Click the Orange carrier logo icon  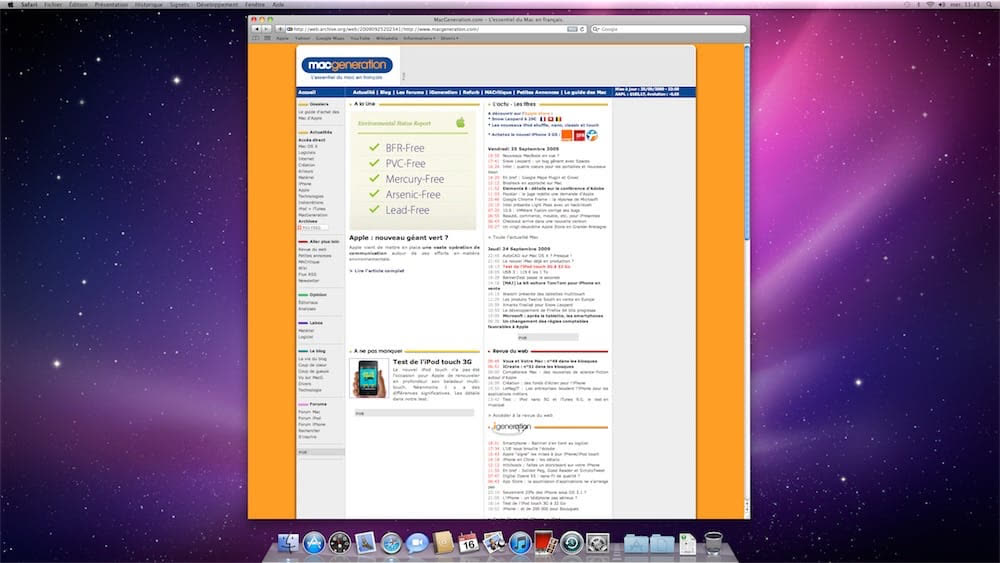[x=566, y=134]
